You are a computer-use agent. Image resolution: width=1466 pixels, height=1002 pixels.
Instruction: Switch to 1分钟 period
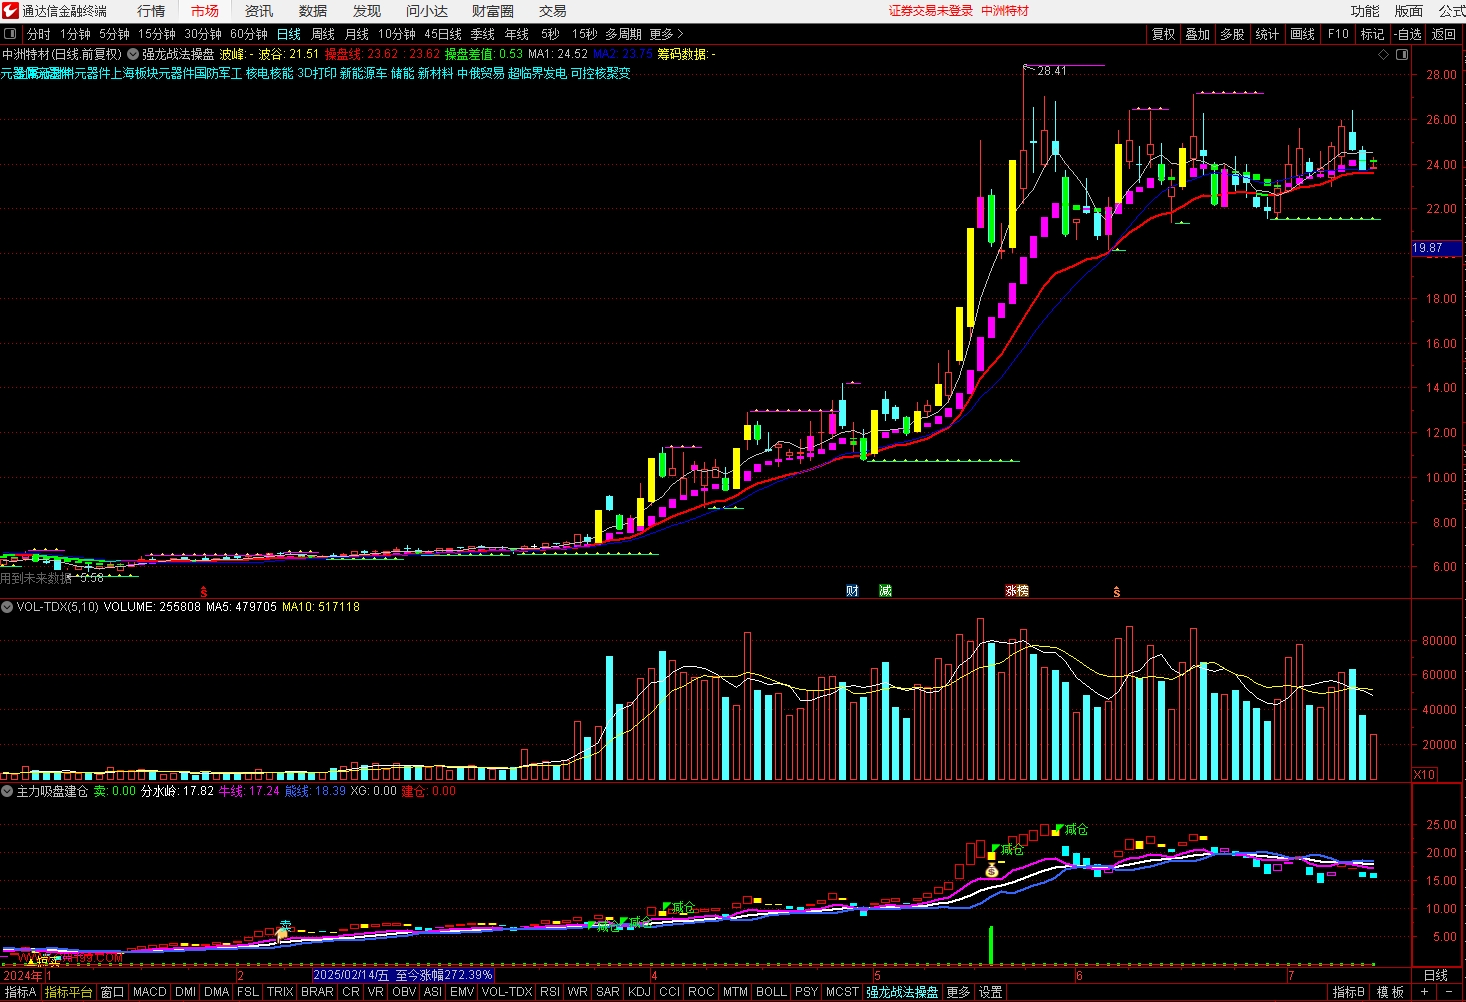click(76, 34)
